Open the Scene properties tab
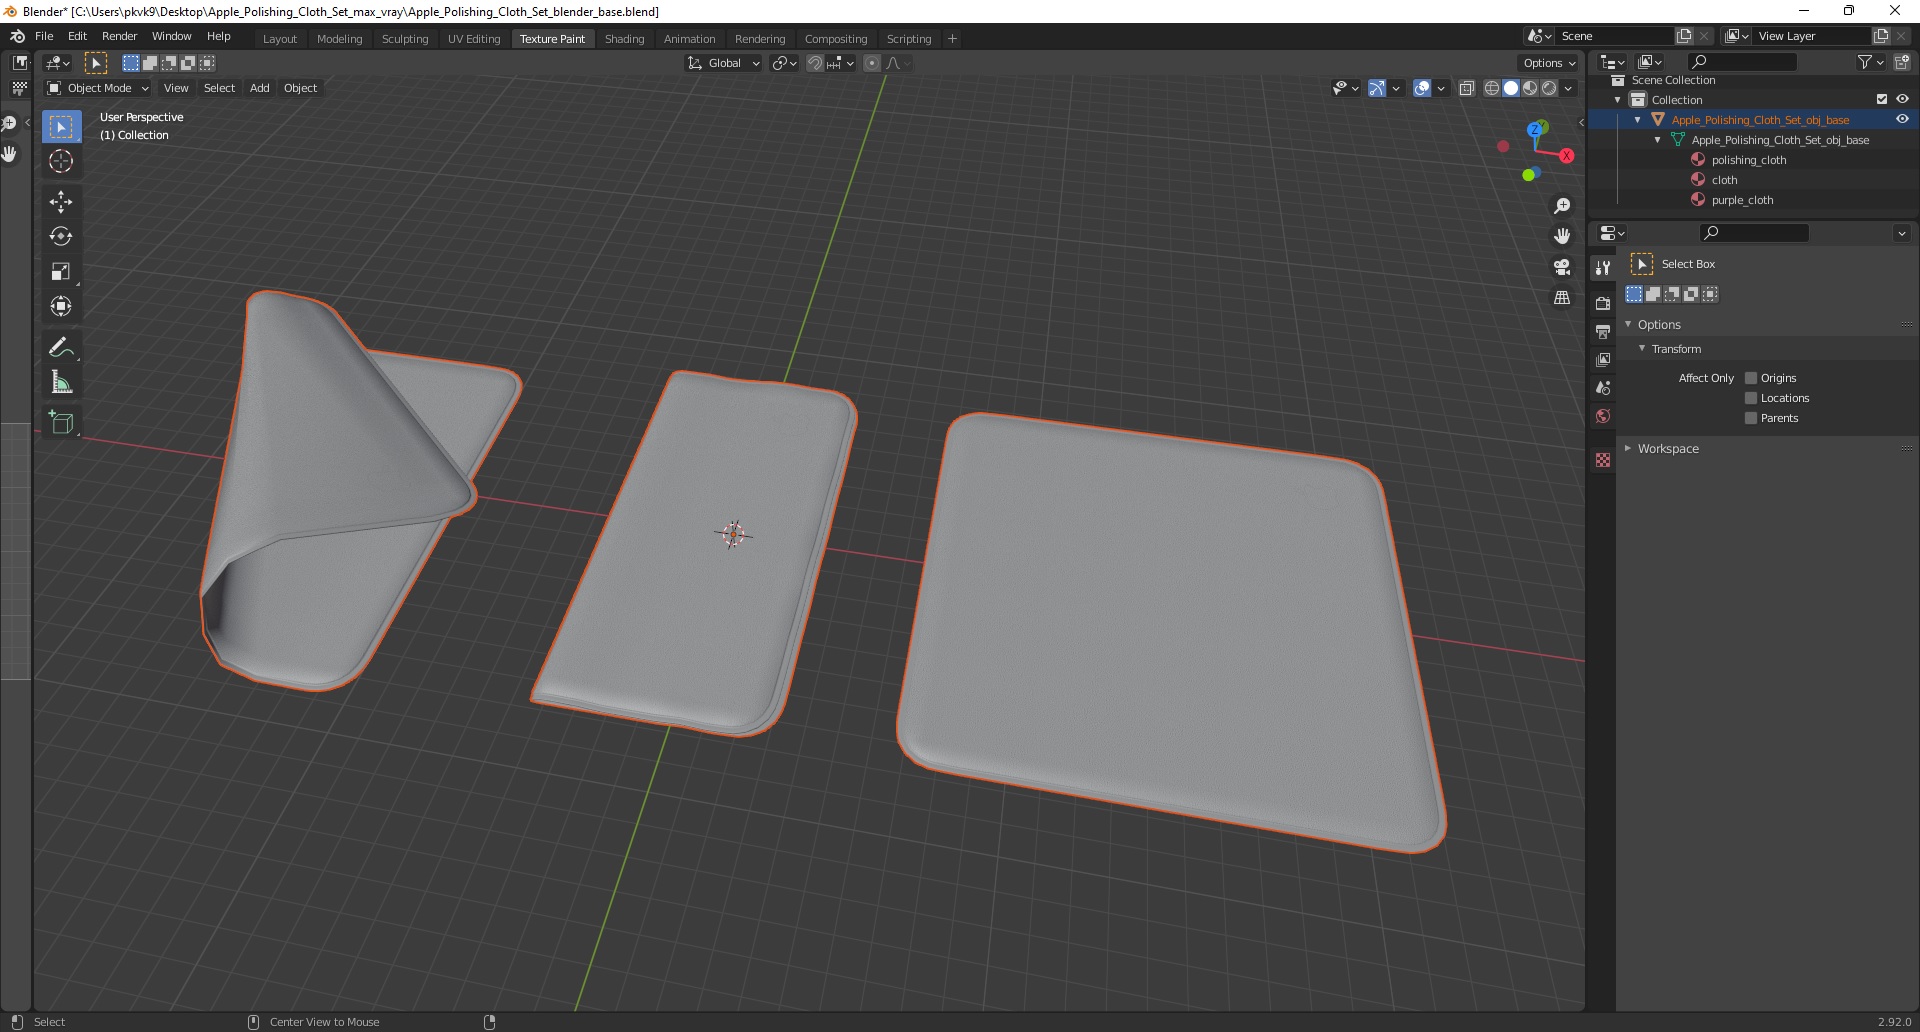 1603,388
